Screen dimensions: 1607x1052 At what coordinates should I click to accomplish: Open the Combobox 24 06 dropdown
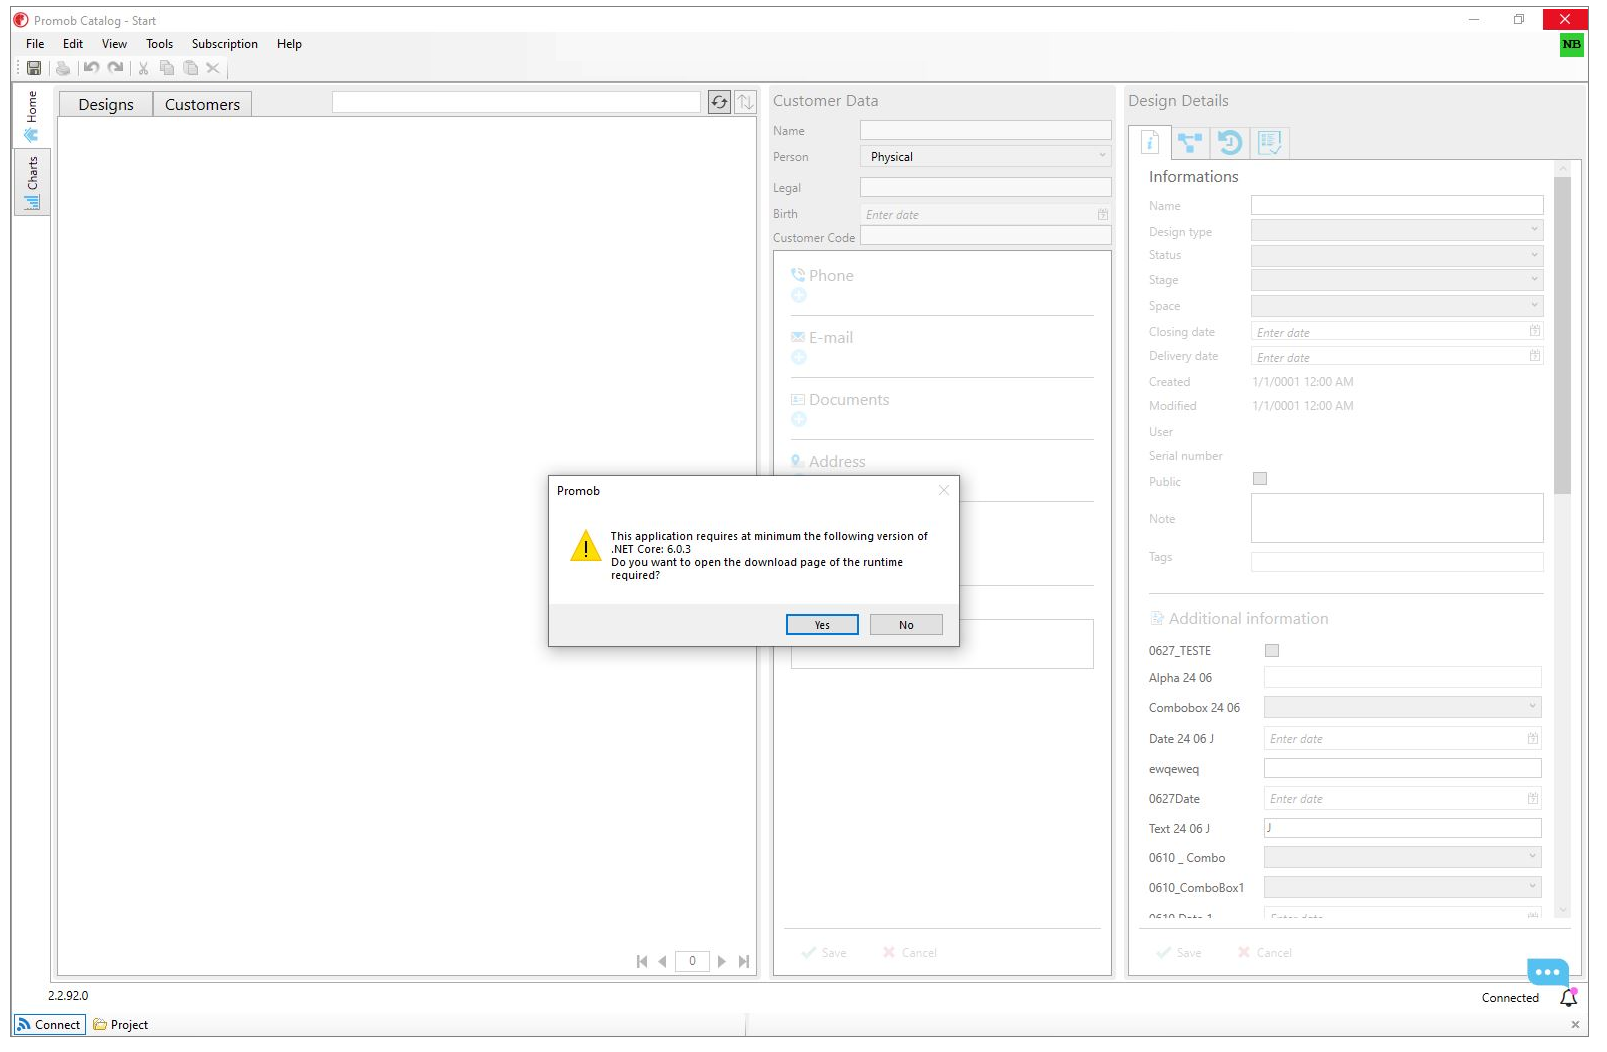tap(1403, 708)
